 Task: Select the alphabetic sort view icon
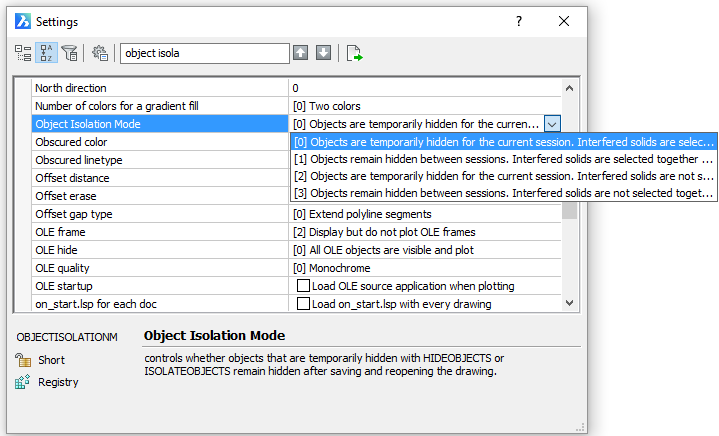(46, 53)
